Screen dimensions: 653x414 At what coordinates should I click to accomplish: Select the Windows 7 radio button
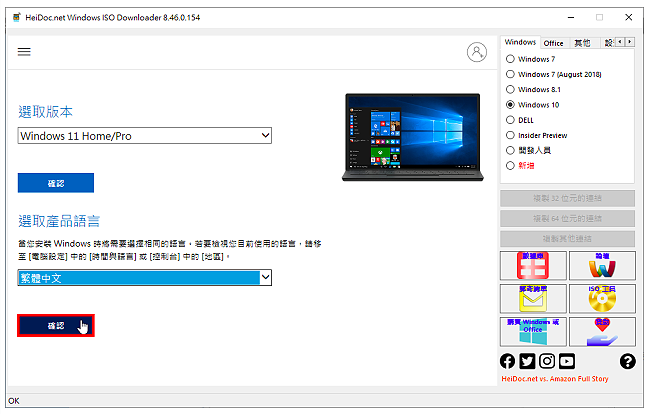click(x=510, y=59)
